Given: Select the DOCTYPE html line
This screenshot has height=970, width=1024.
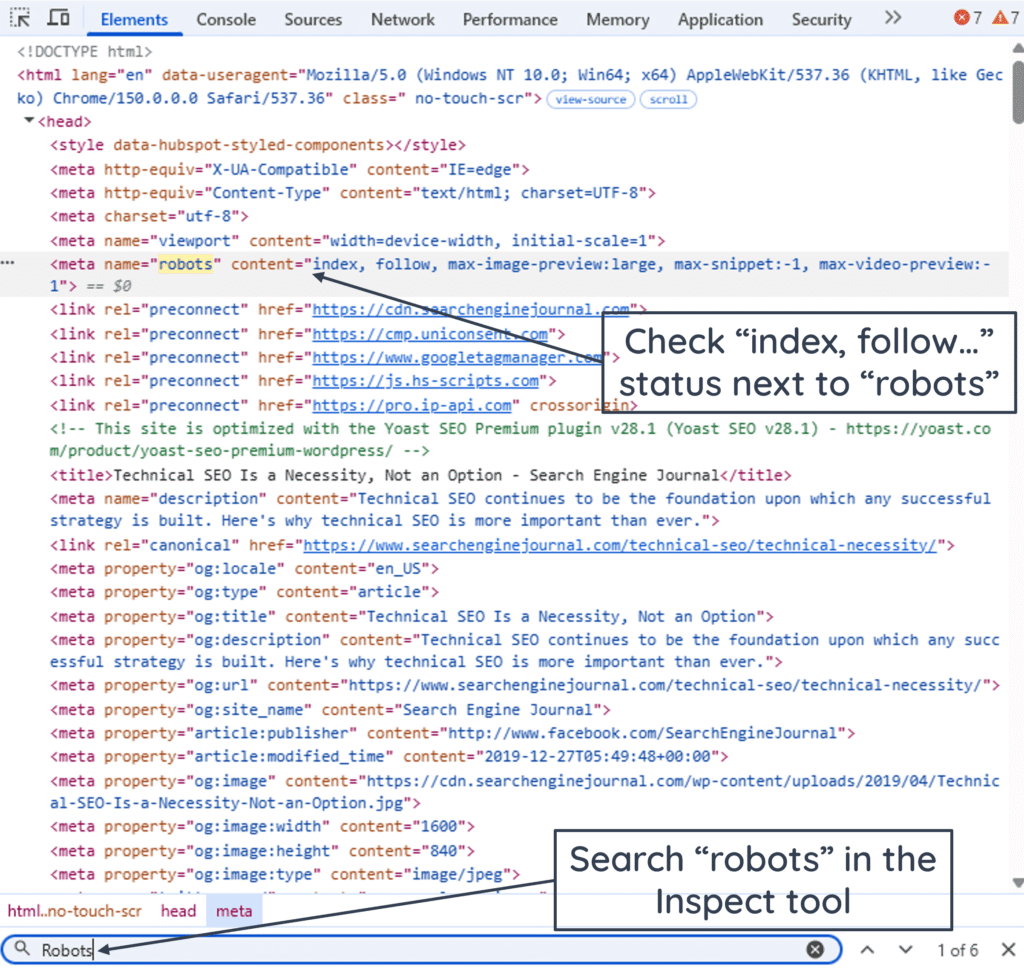Looking at the screenshot, I should pos(85,51).
